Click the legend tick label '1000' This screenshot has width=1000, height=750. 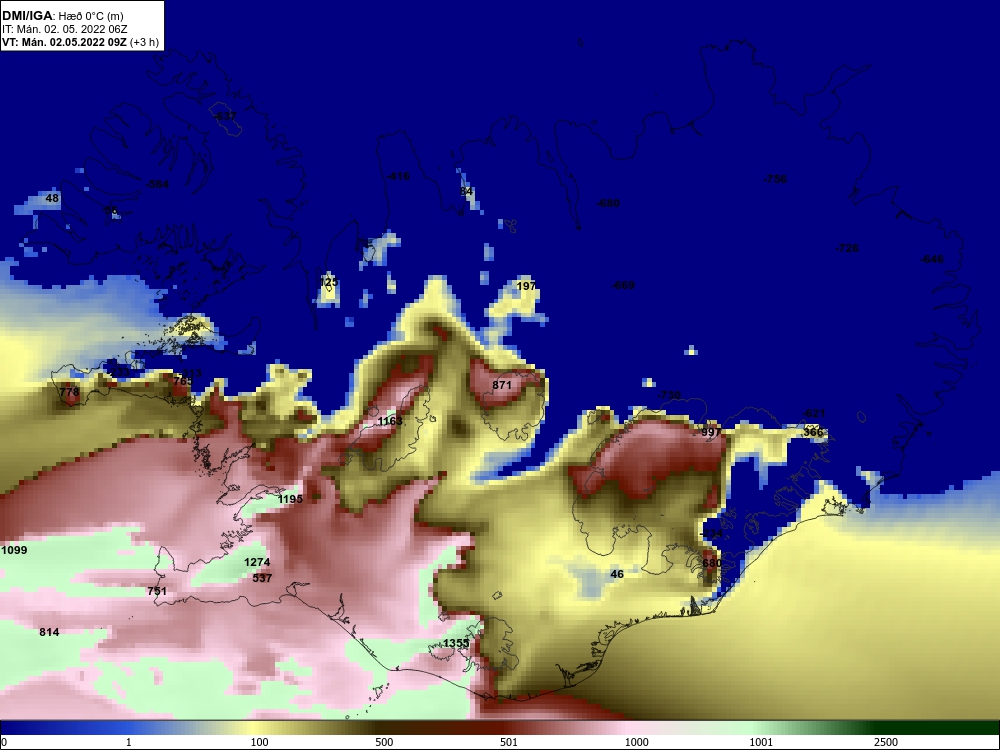pos(636,742)
